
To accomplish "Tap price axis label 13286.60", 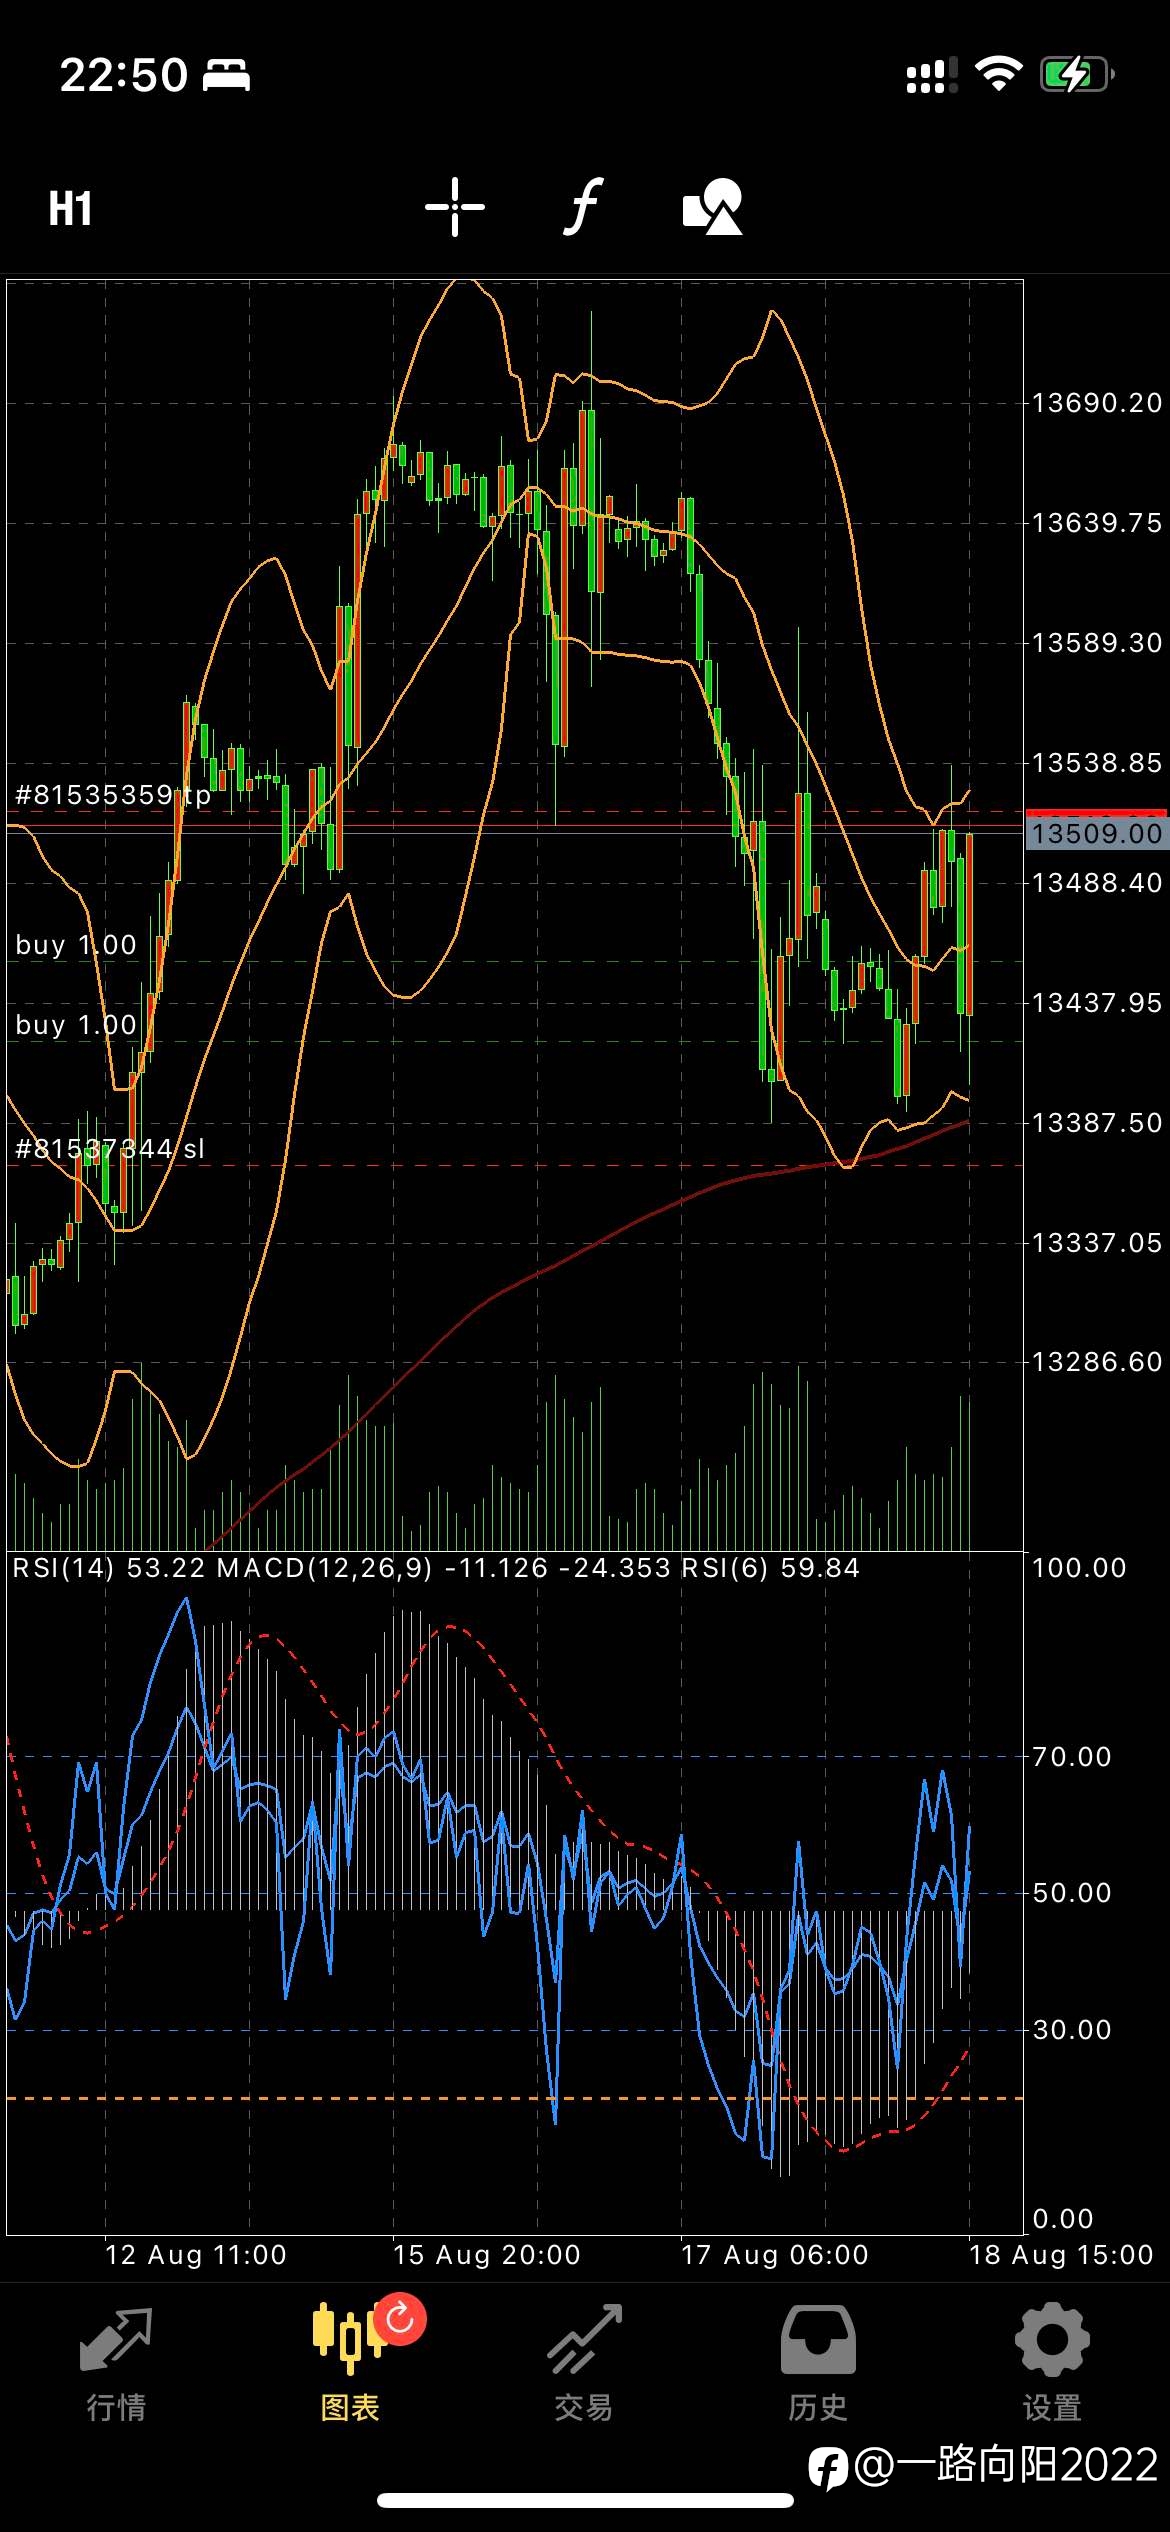I will [x=1097, y=1362].
